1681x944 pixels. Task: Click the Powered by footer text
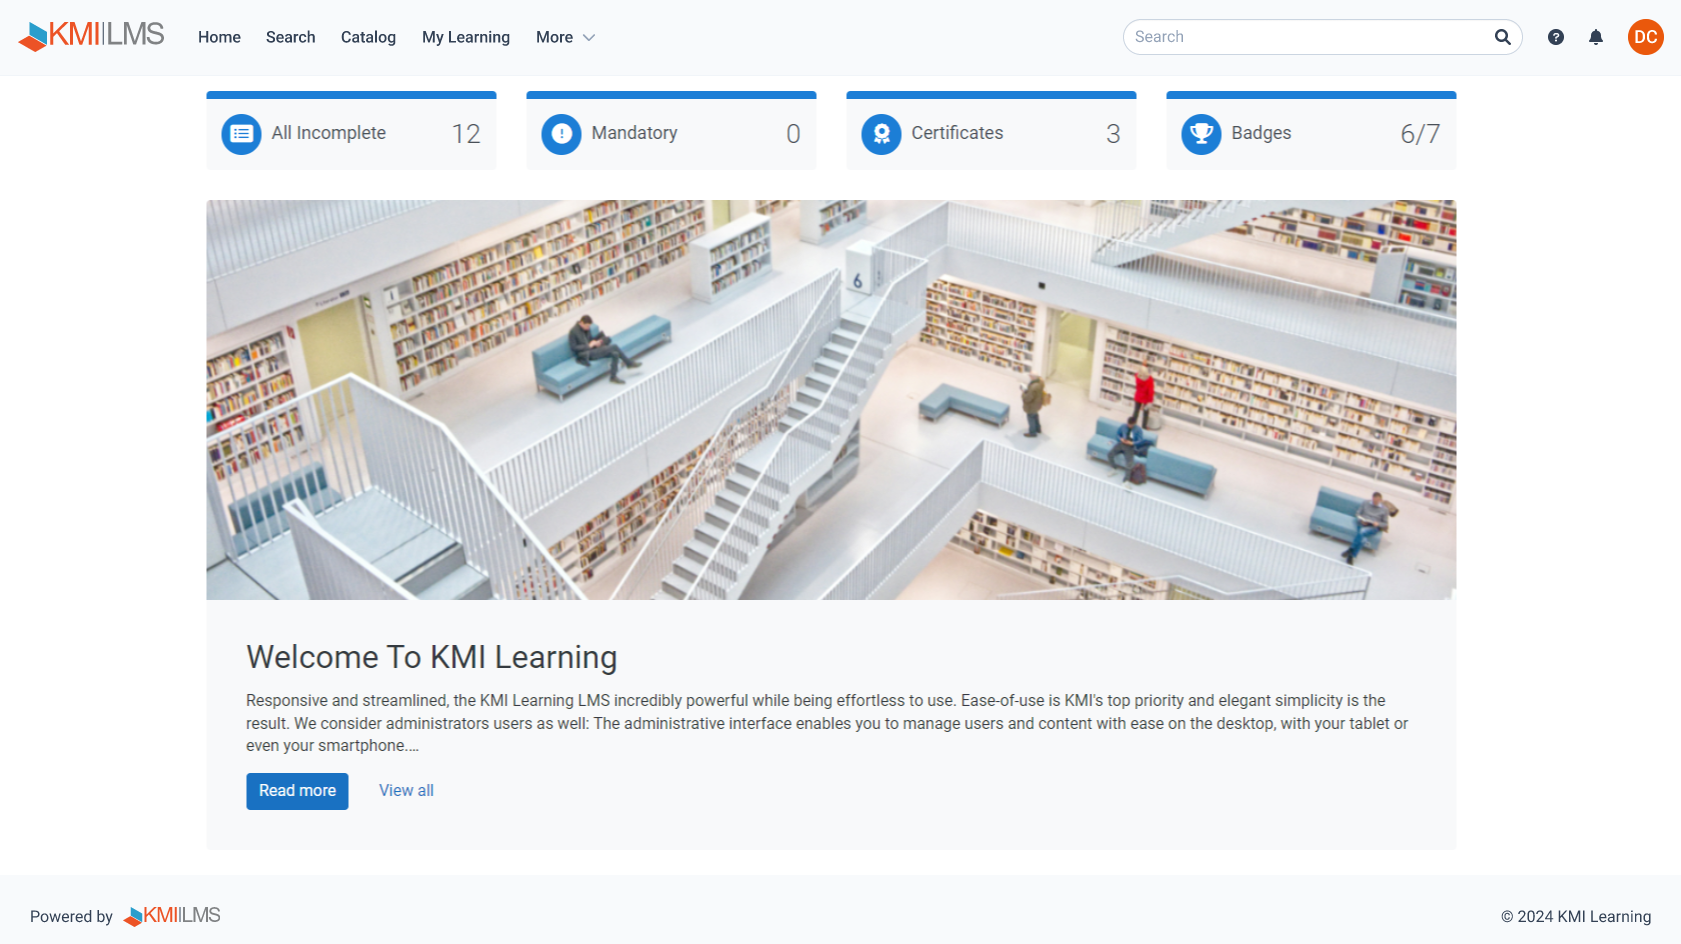71,917
